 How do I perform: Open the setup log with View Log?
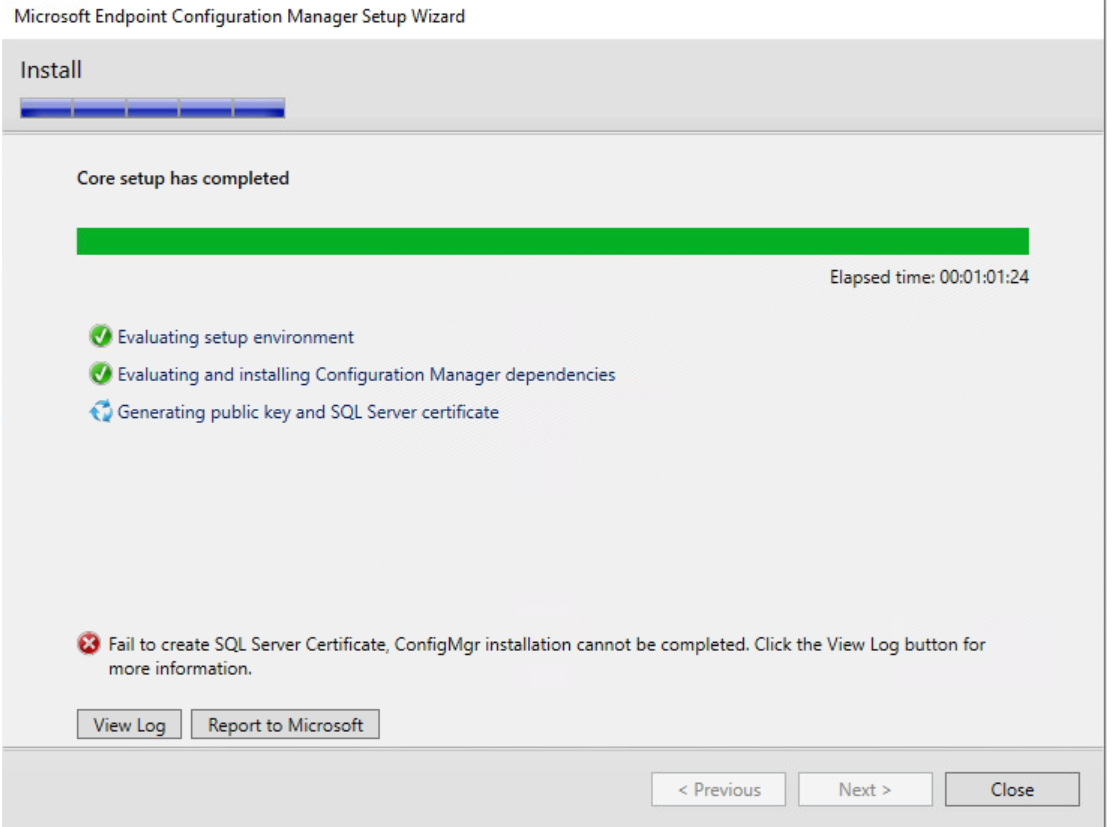point(129,725)
